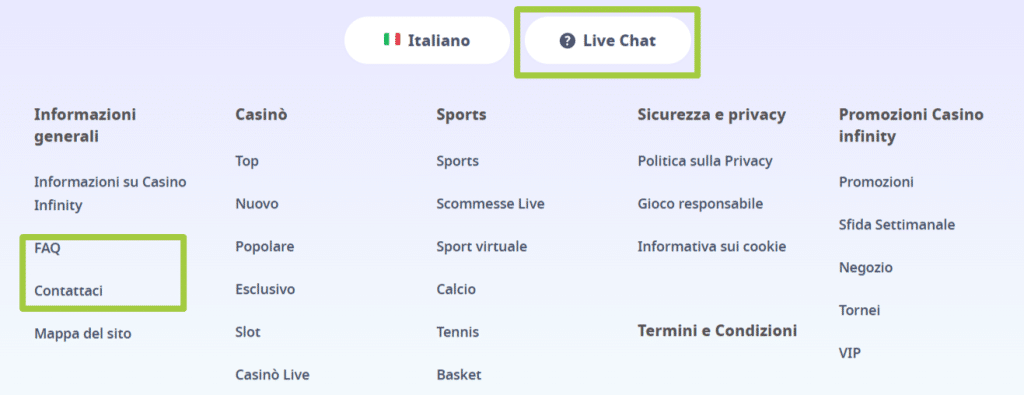This screenshot has width=1024, height=395.
Task: Select Sport virtuale link
Action: point(482,247)
